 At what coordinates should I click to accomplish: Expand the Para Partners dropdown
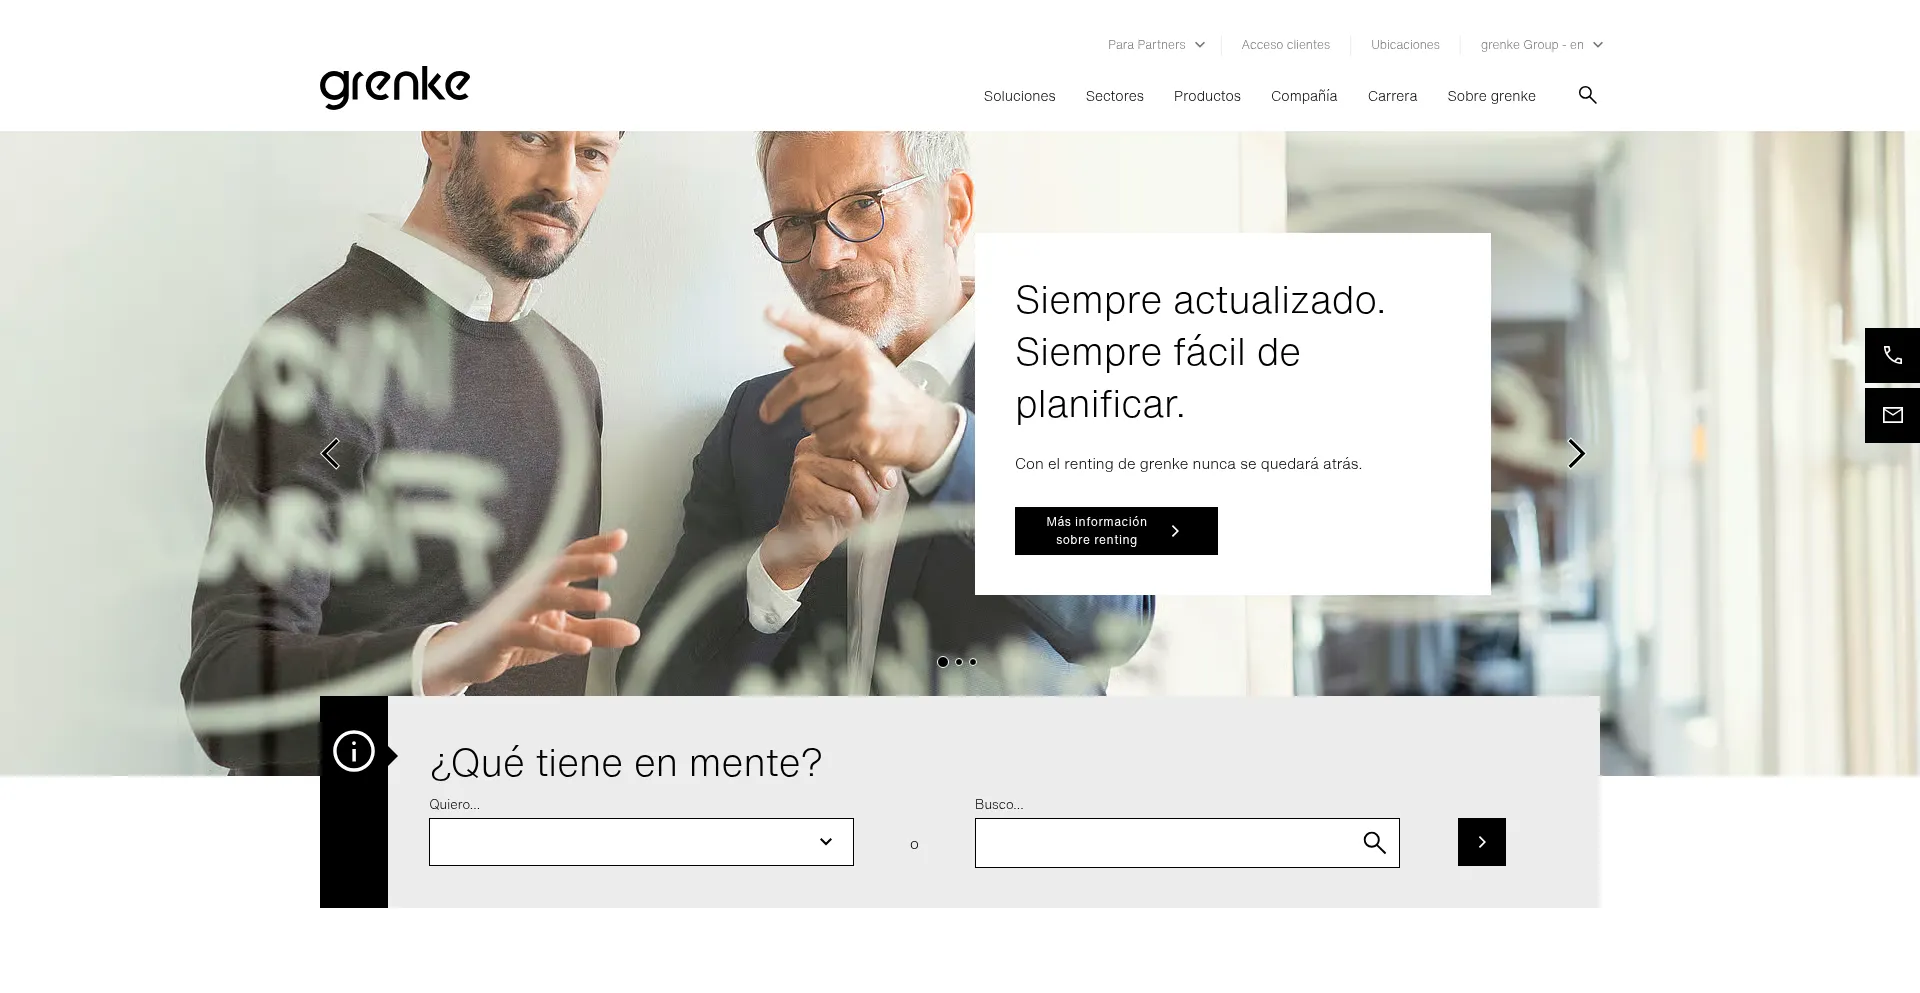(1156, 45)
